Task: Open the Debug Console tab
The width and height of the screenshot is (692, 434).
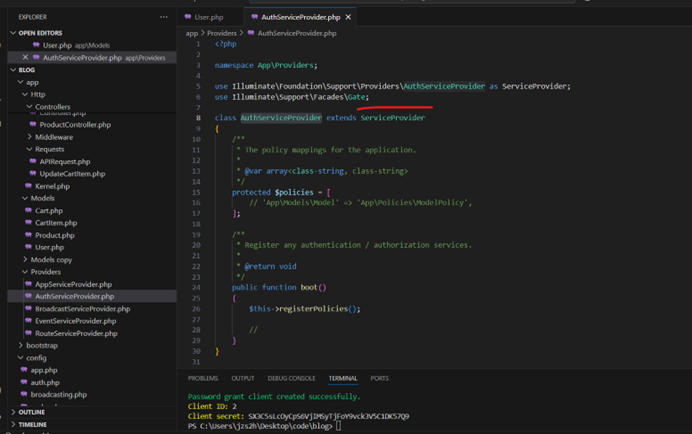Action: [x=291, y=378]
